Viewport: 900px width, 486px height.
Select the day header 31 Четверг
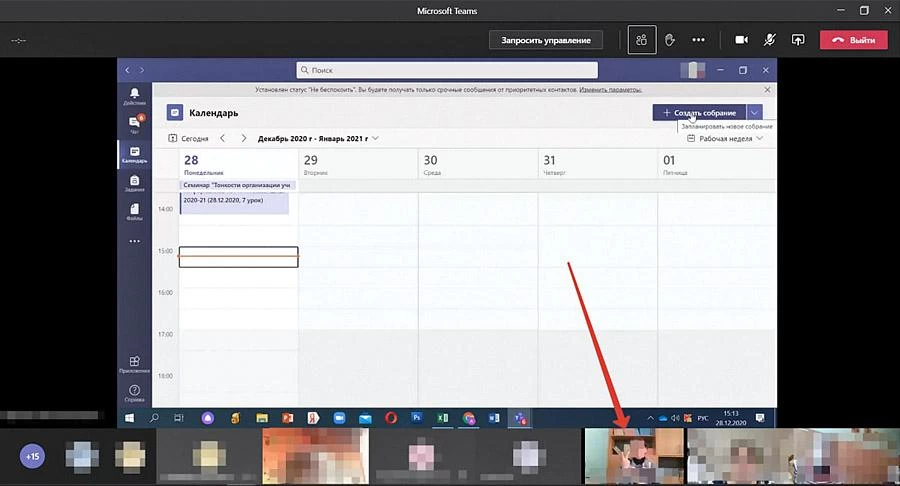point(598,164)
